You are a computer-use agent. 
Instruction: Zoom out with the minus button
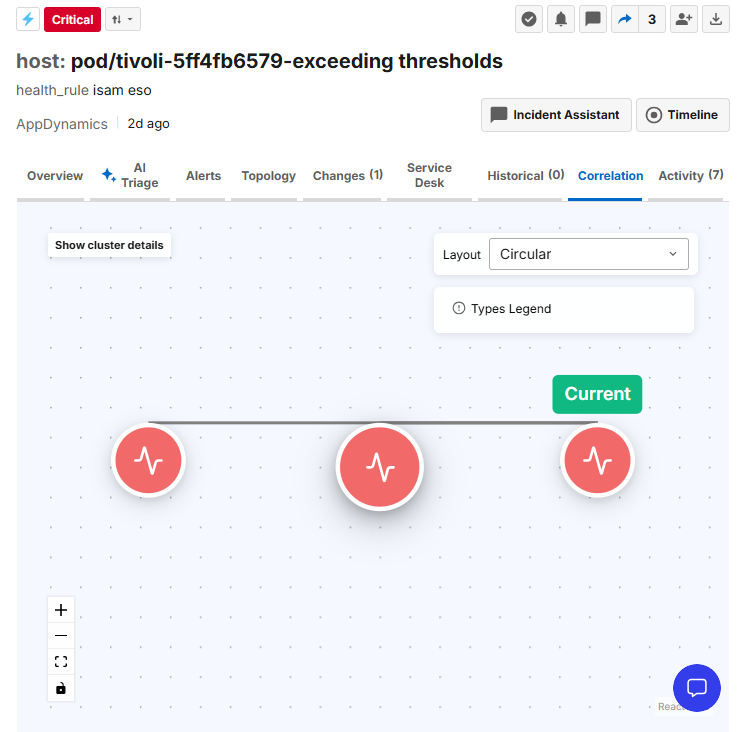61,636
